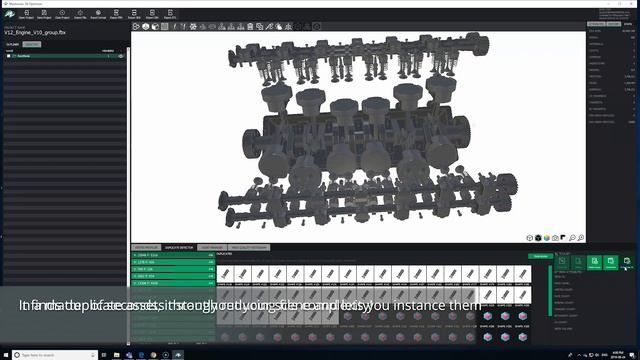Toggle the RootNode checkbox in outliner
Viewport: 640px width, 360px height.
9,56
